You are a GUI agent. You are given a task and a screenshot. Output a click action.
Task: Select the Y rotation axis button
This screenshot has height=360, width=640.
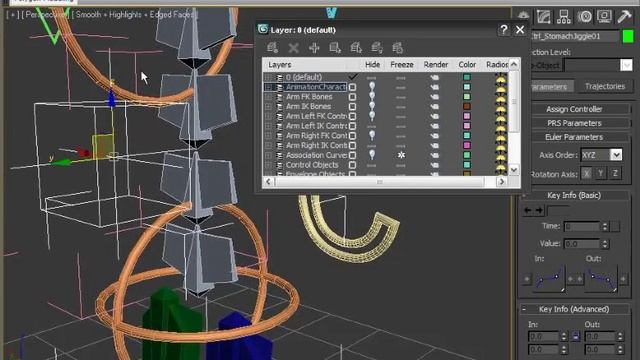tap(601, 173)
